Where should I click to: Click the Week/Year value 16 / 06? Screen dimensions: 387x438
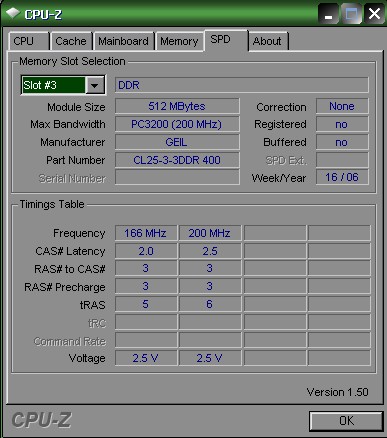click(342, 177)
